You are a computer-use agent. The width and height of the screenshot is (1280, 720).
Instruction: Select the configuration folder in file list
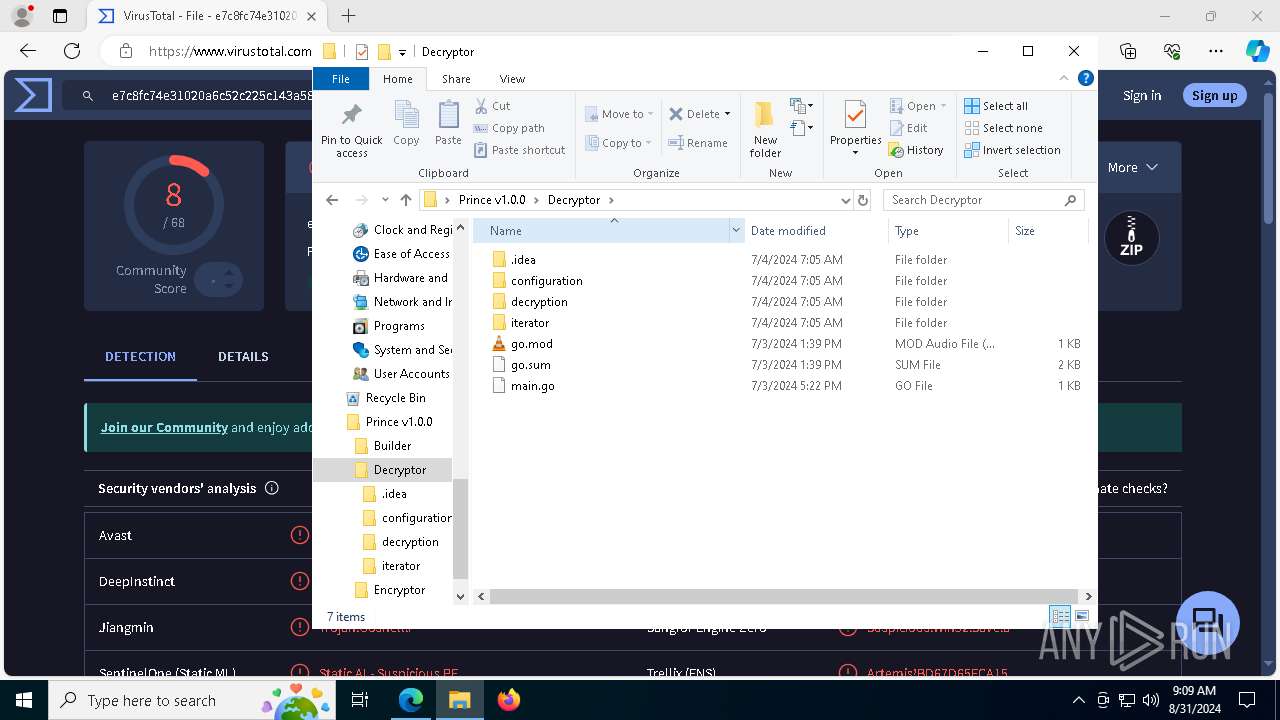tap(546, 281)
